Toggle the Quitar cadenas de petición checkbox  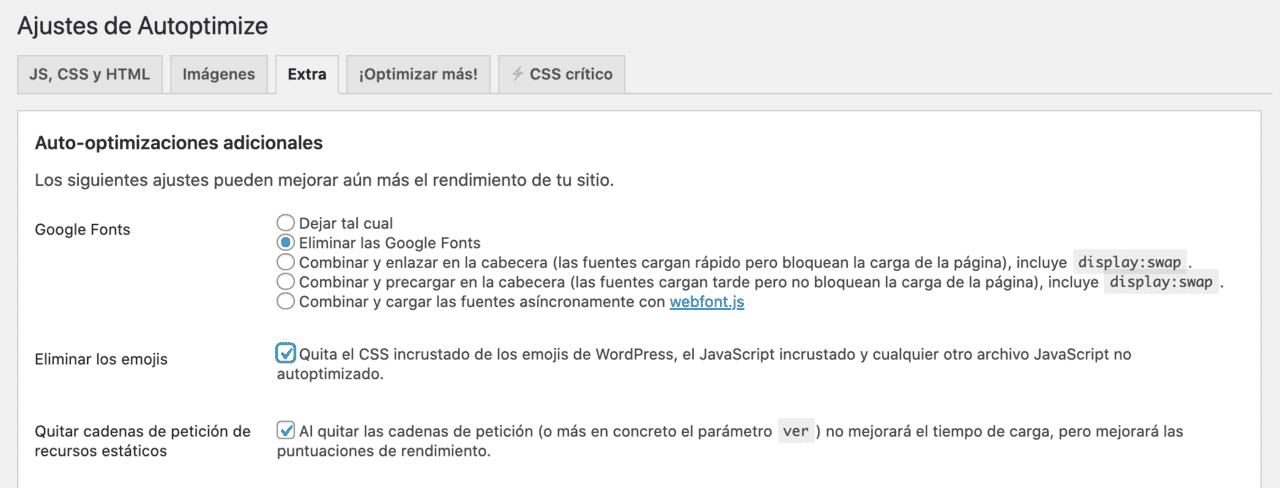tap(286, 431)
